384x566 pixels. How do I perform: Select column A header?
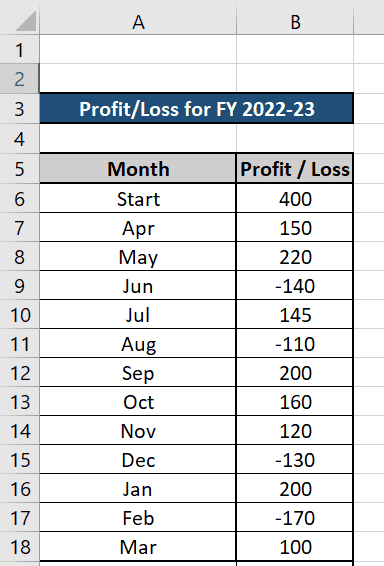click(138, 21)
